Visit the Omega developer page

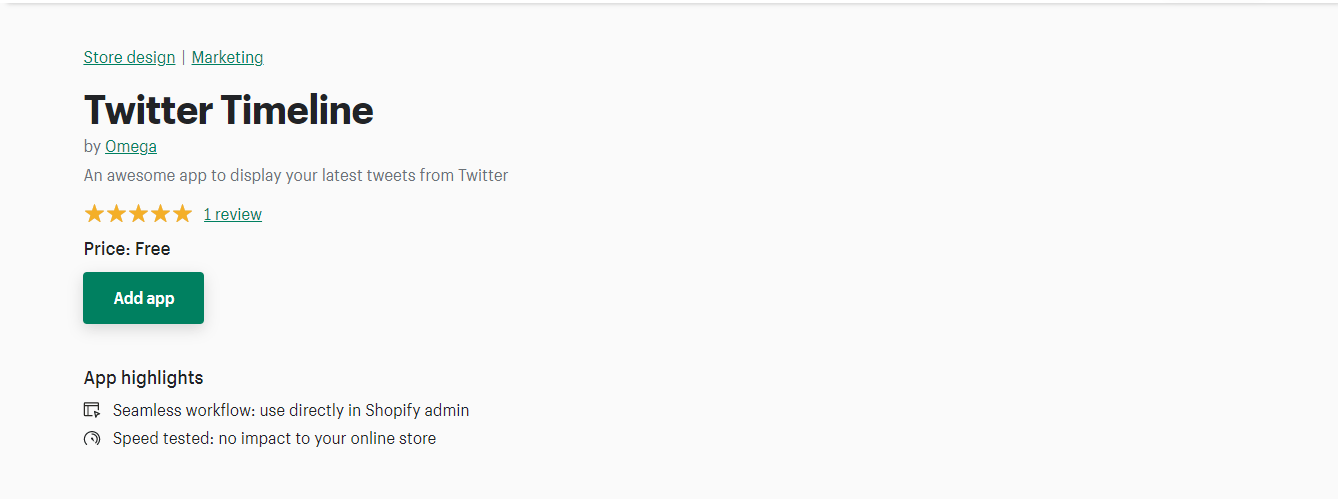pyautogui.click(x=131, y=146)
